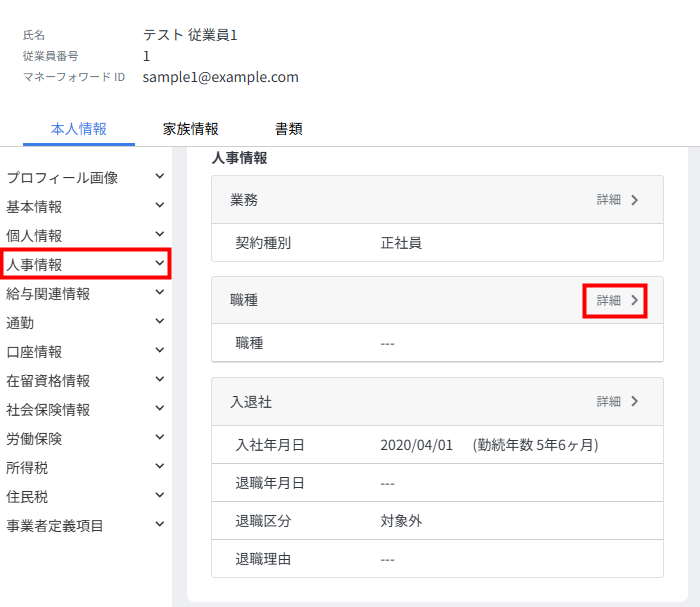This screenshot has height=607, width=700.
Task: Switch to the 家族情報 tab
Action: click(190, 129)
